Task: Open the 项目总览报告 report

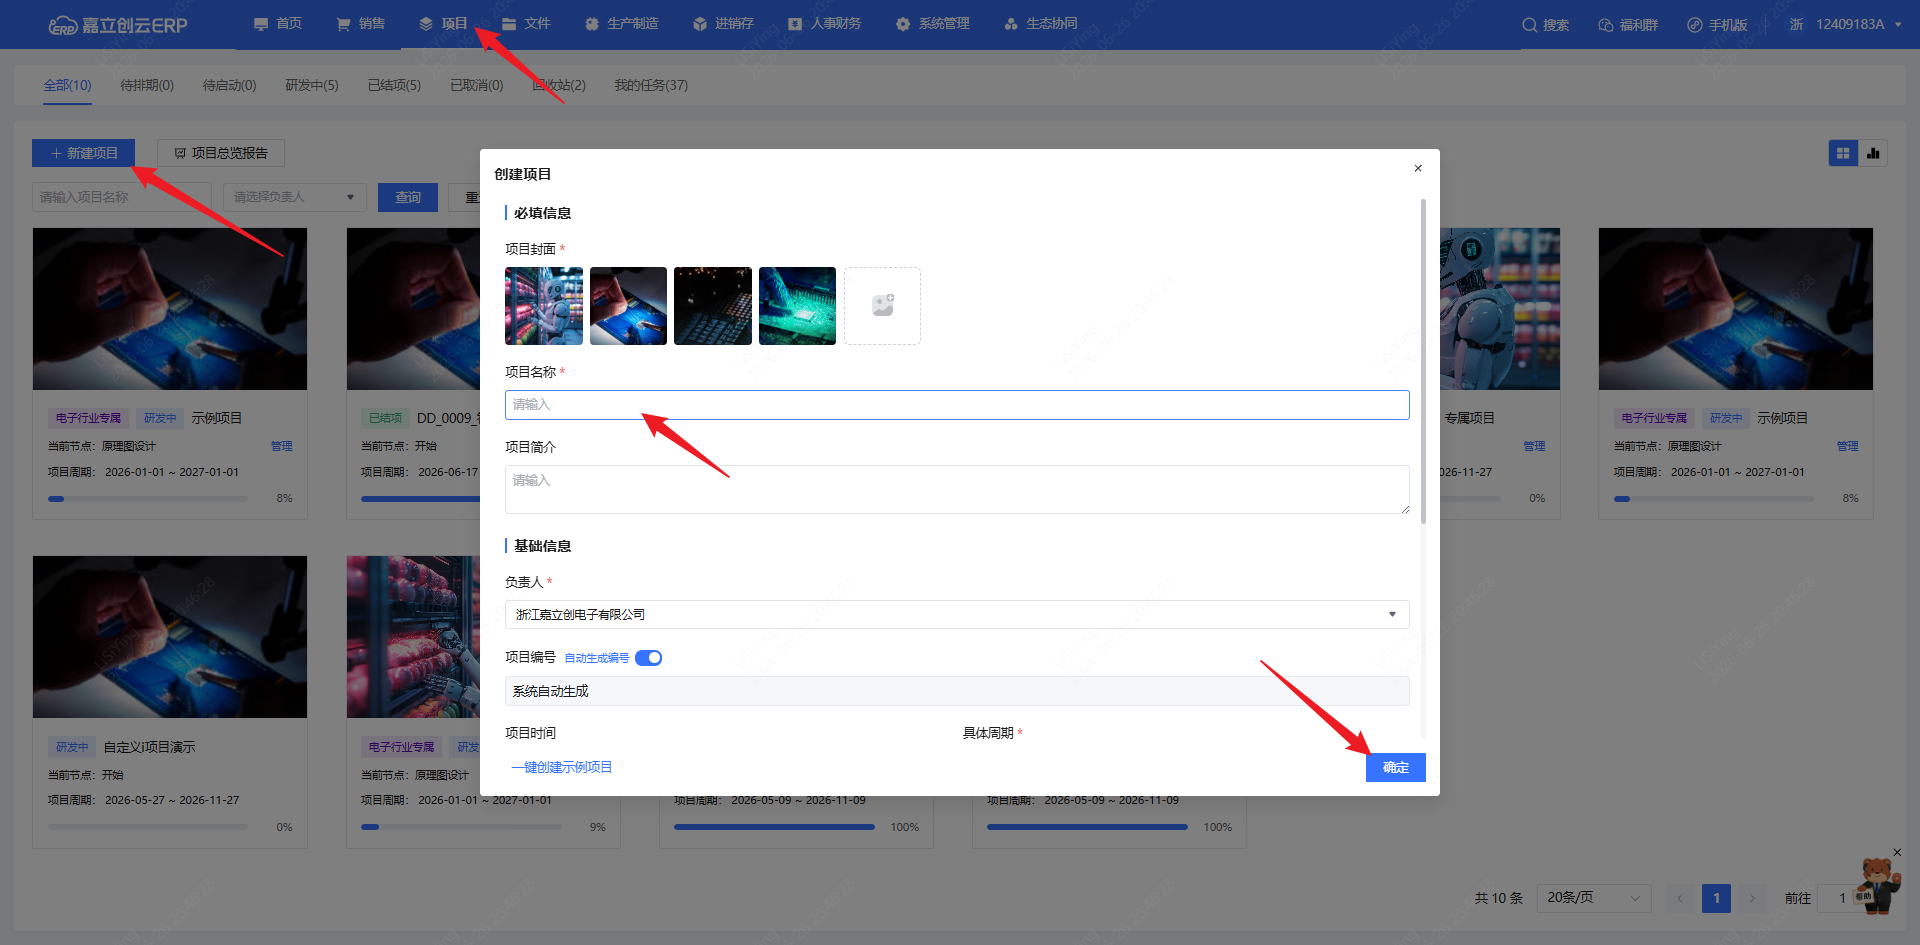Action: click(x=221, y=153)
